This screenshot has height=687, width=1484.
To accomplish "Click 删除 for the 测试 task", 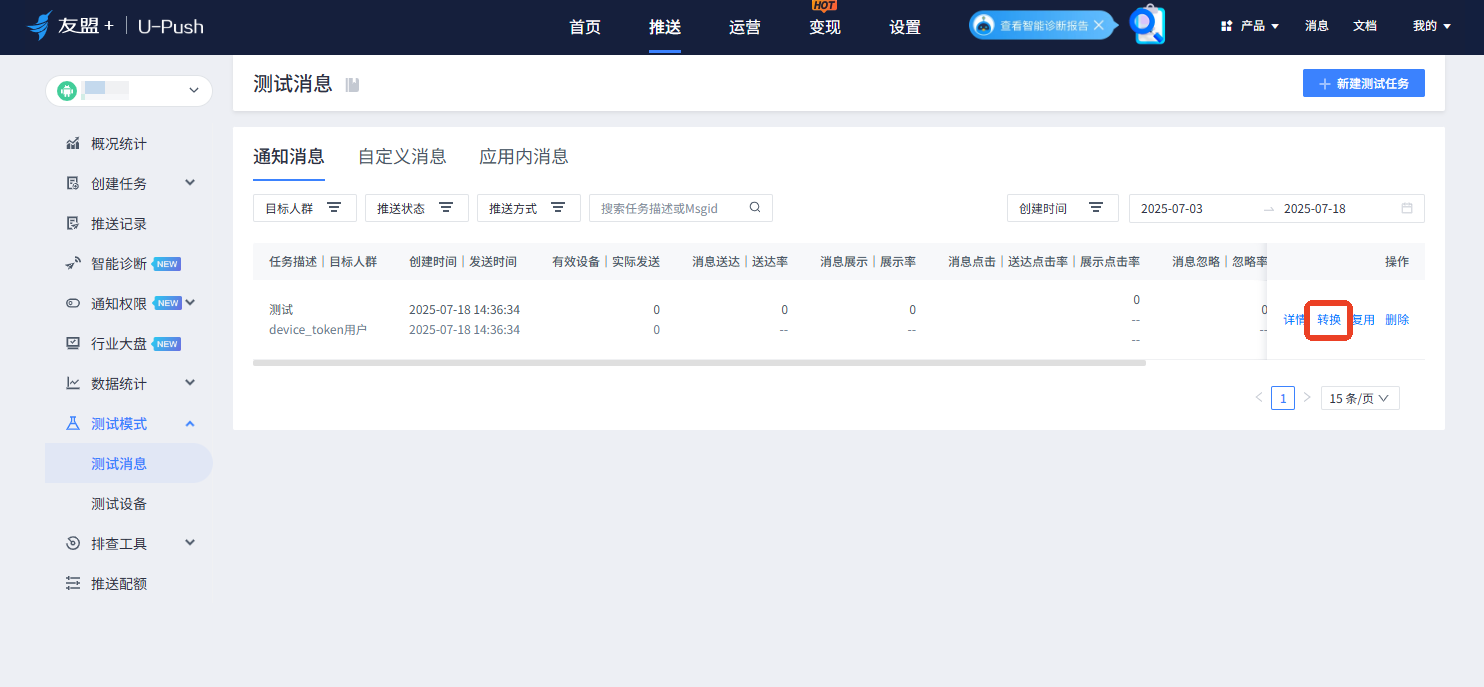I will 1397,320.
